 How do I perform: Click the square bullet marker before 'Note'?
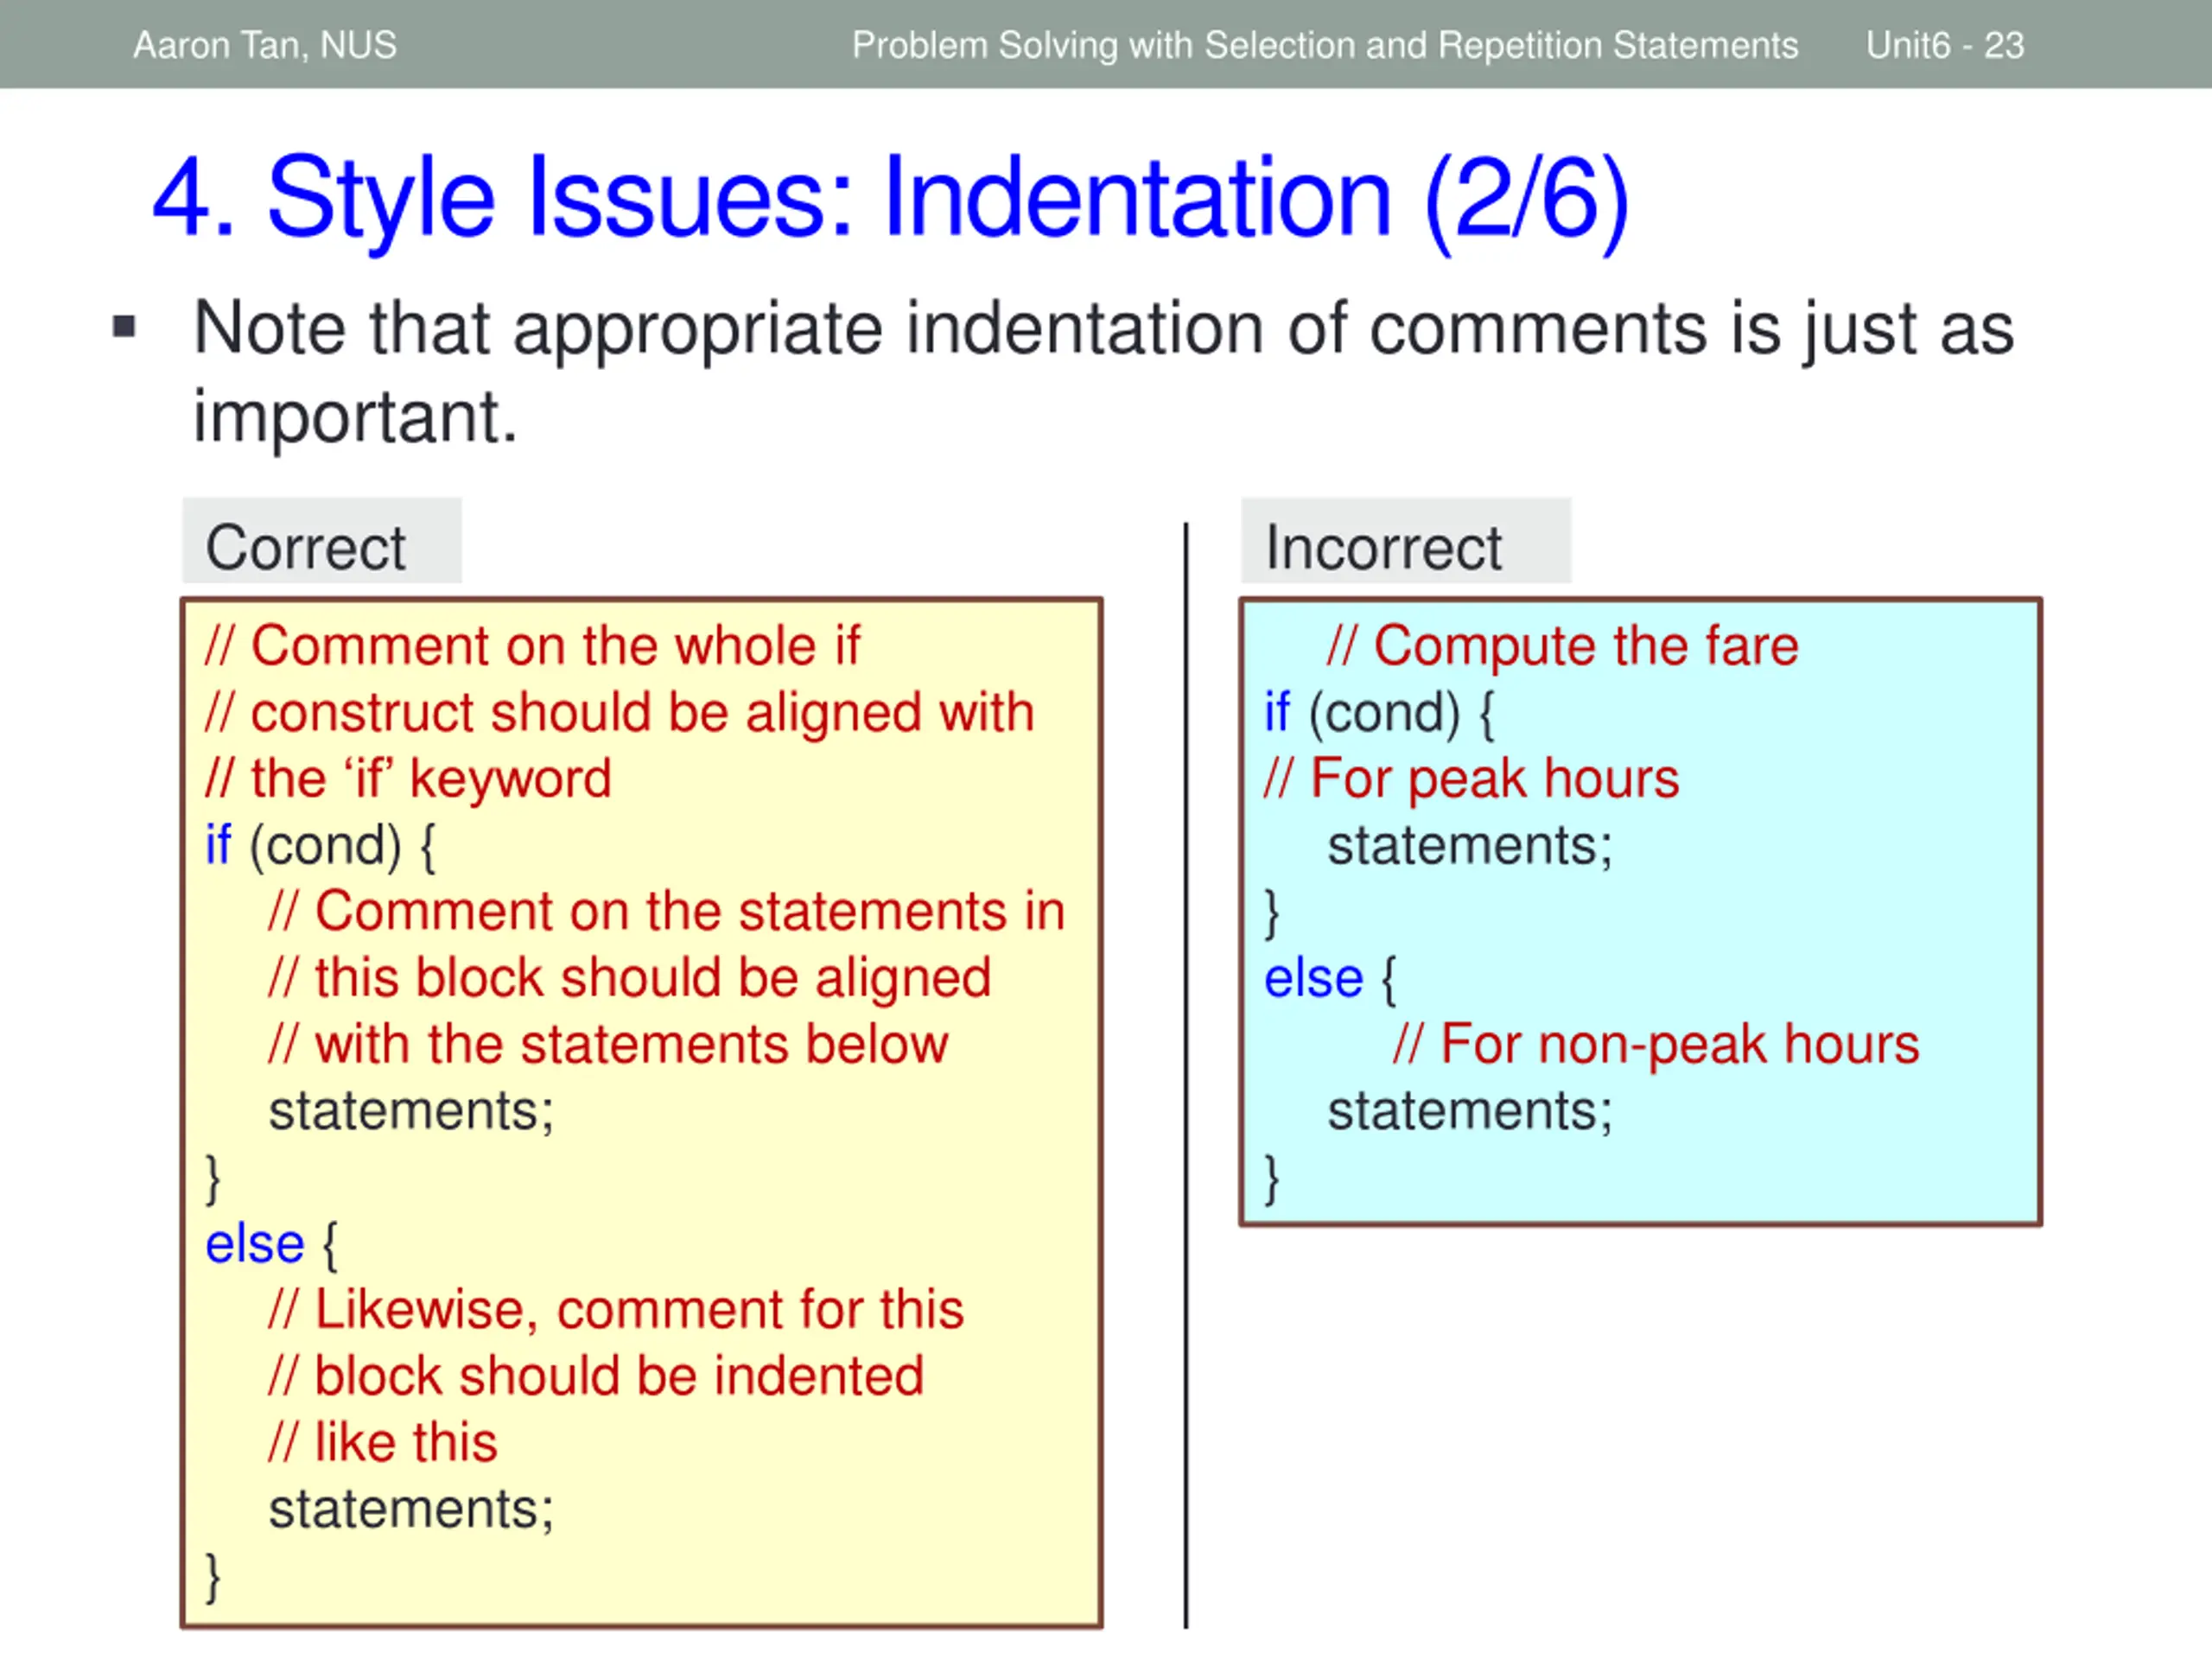point(124,327)
